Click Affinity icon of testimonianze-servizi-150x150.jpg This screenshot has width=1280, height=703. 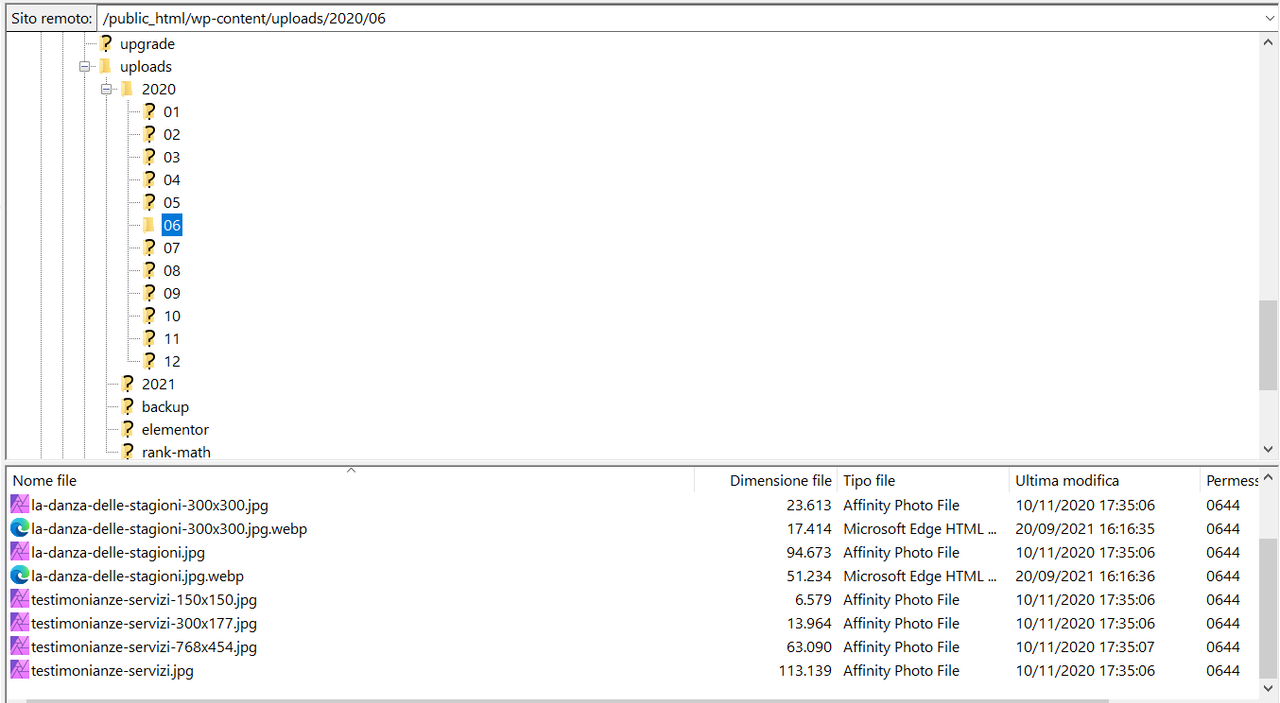point(20,599)
